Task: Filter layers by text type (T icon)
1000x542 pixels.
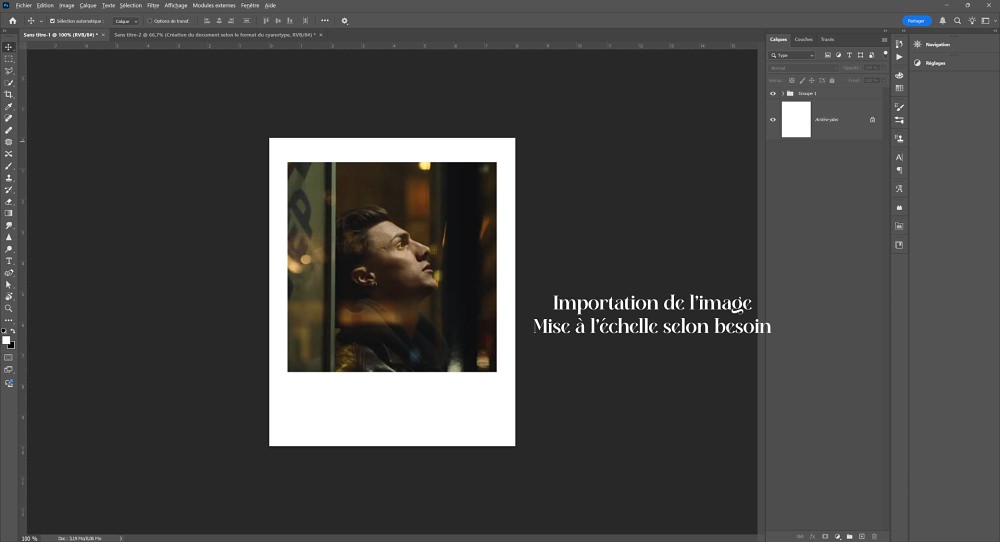Action: tap(849, 55)
